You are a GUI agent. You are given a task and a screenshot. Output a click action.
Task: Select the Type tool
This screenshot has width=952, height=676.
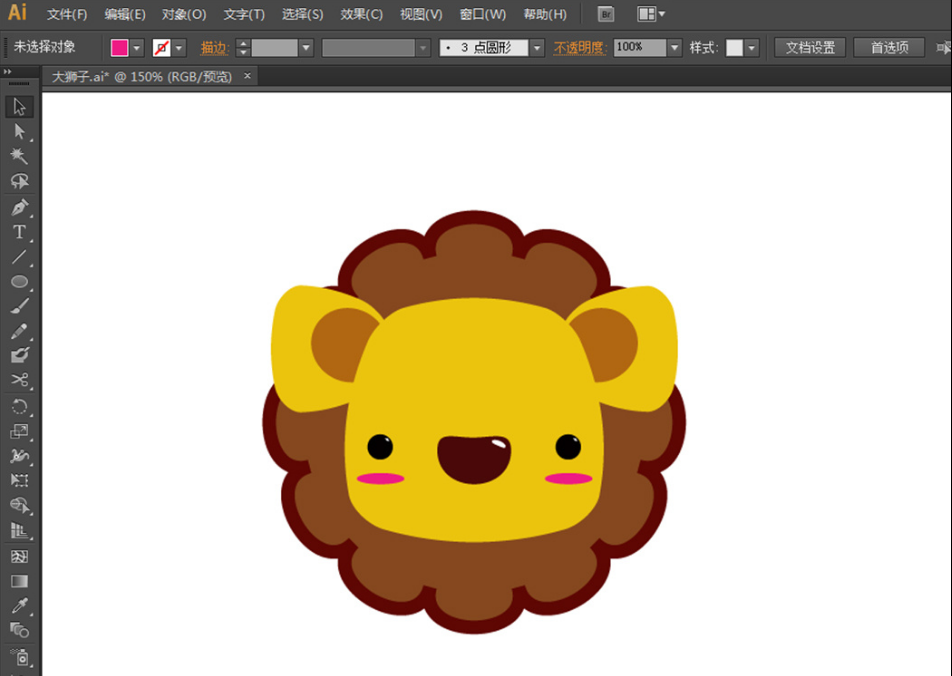pos(19,232)
